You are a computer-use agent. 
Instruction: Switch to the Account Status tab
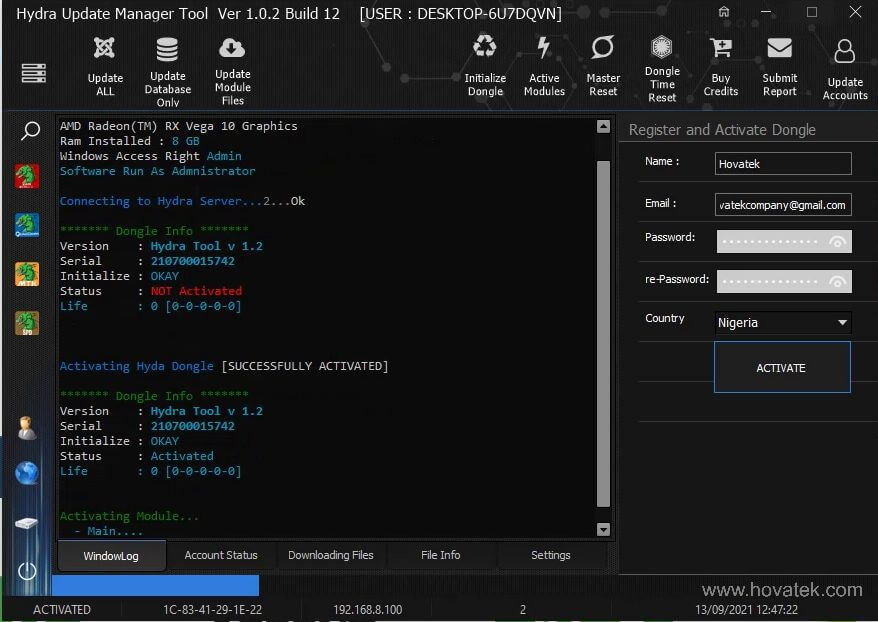pos(221,555)
